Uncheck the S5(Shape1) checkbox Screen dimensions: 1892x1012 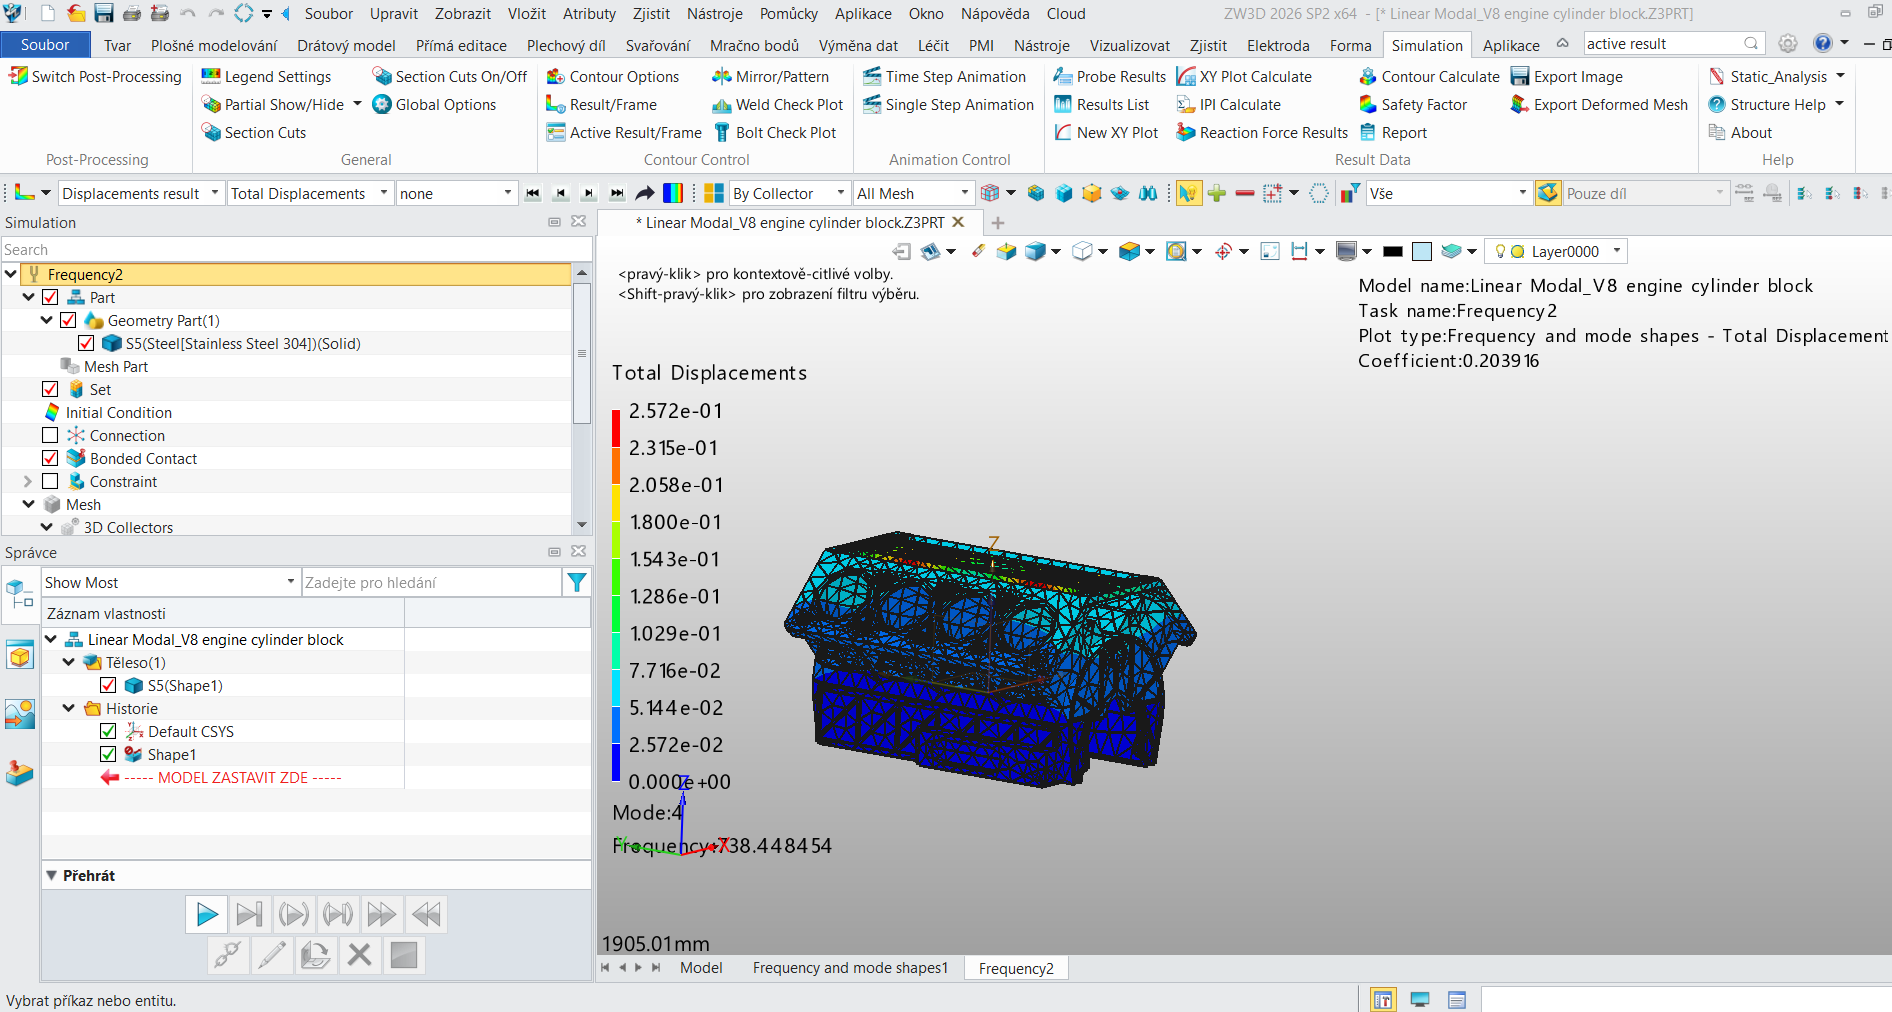[x=108, y=685]
